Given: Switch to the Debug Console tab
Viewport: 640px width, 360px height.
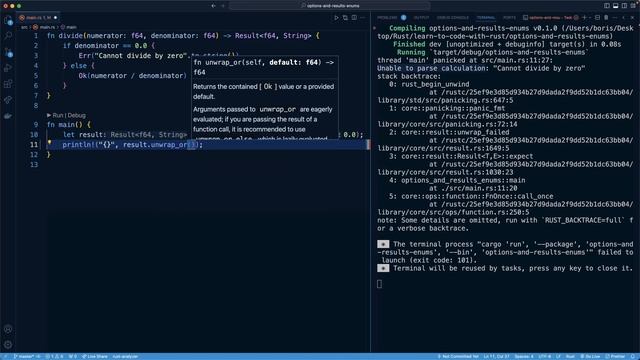Looking at the screenshot, I should [x=453, y=18].
